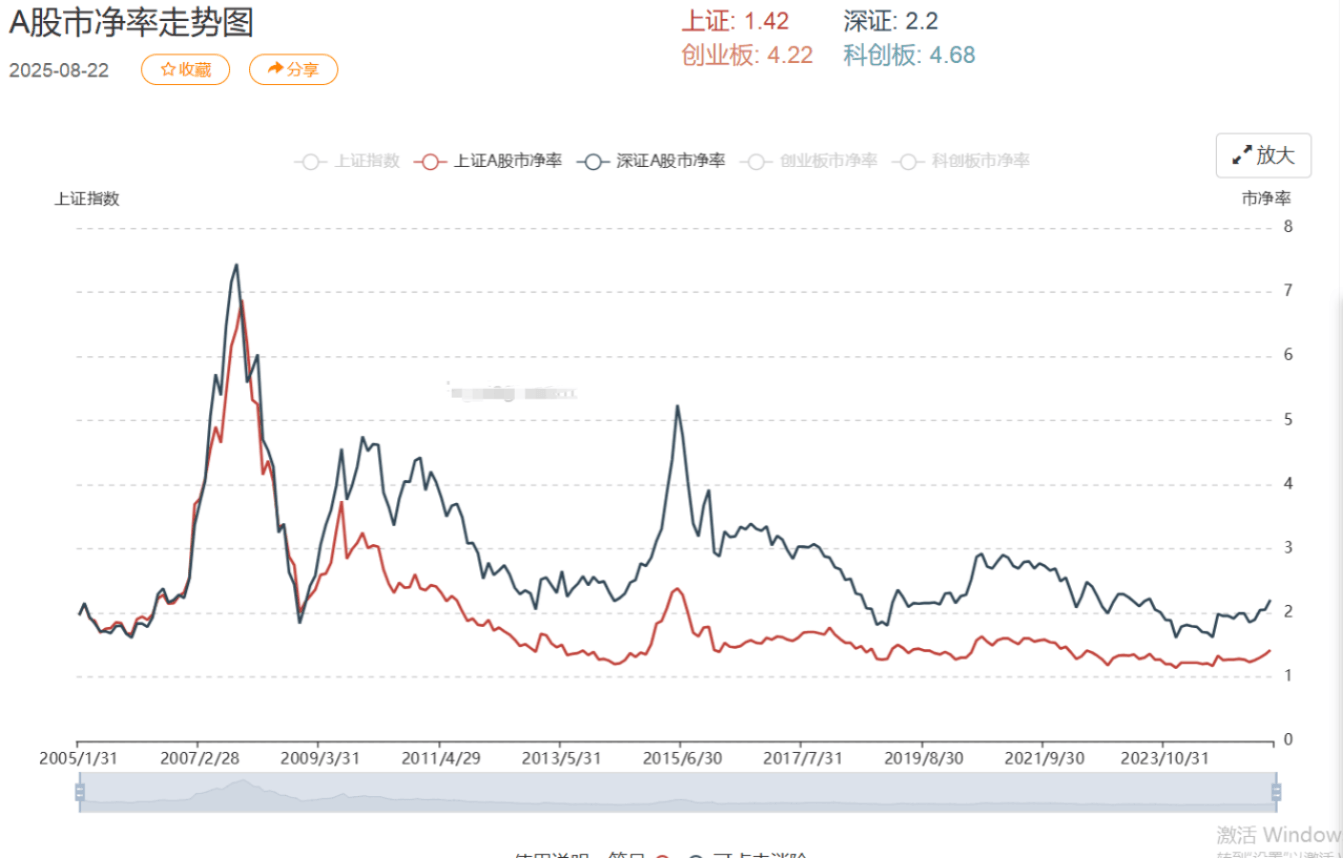Click the share arrow icon in 分享
Image resolution: width=1343 pixels, height=858 pixels.
(x=276, y=69)
